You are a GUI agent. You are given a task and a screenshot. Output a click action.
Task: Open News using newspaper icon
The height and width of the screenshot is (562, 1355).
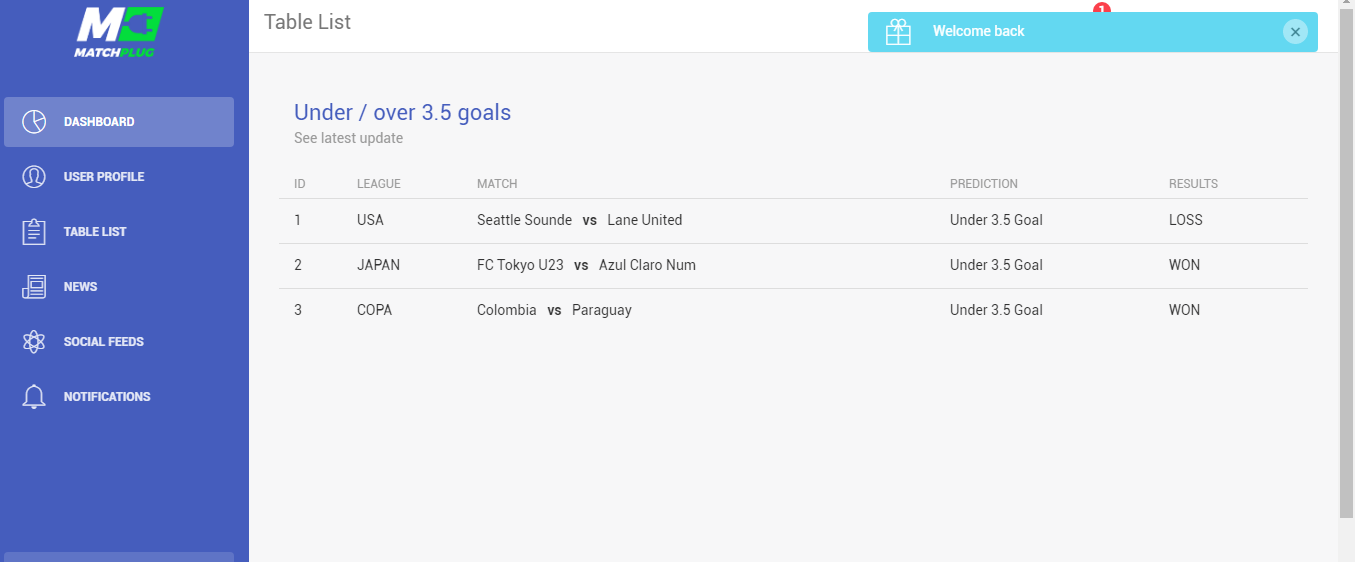tap(34, 287)
